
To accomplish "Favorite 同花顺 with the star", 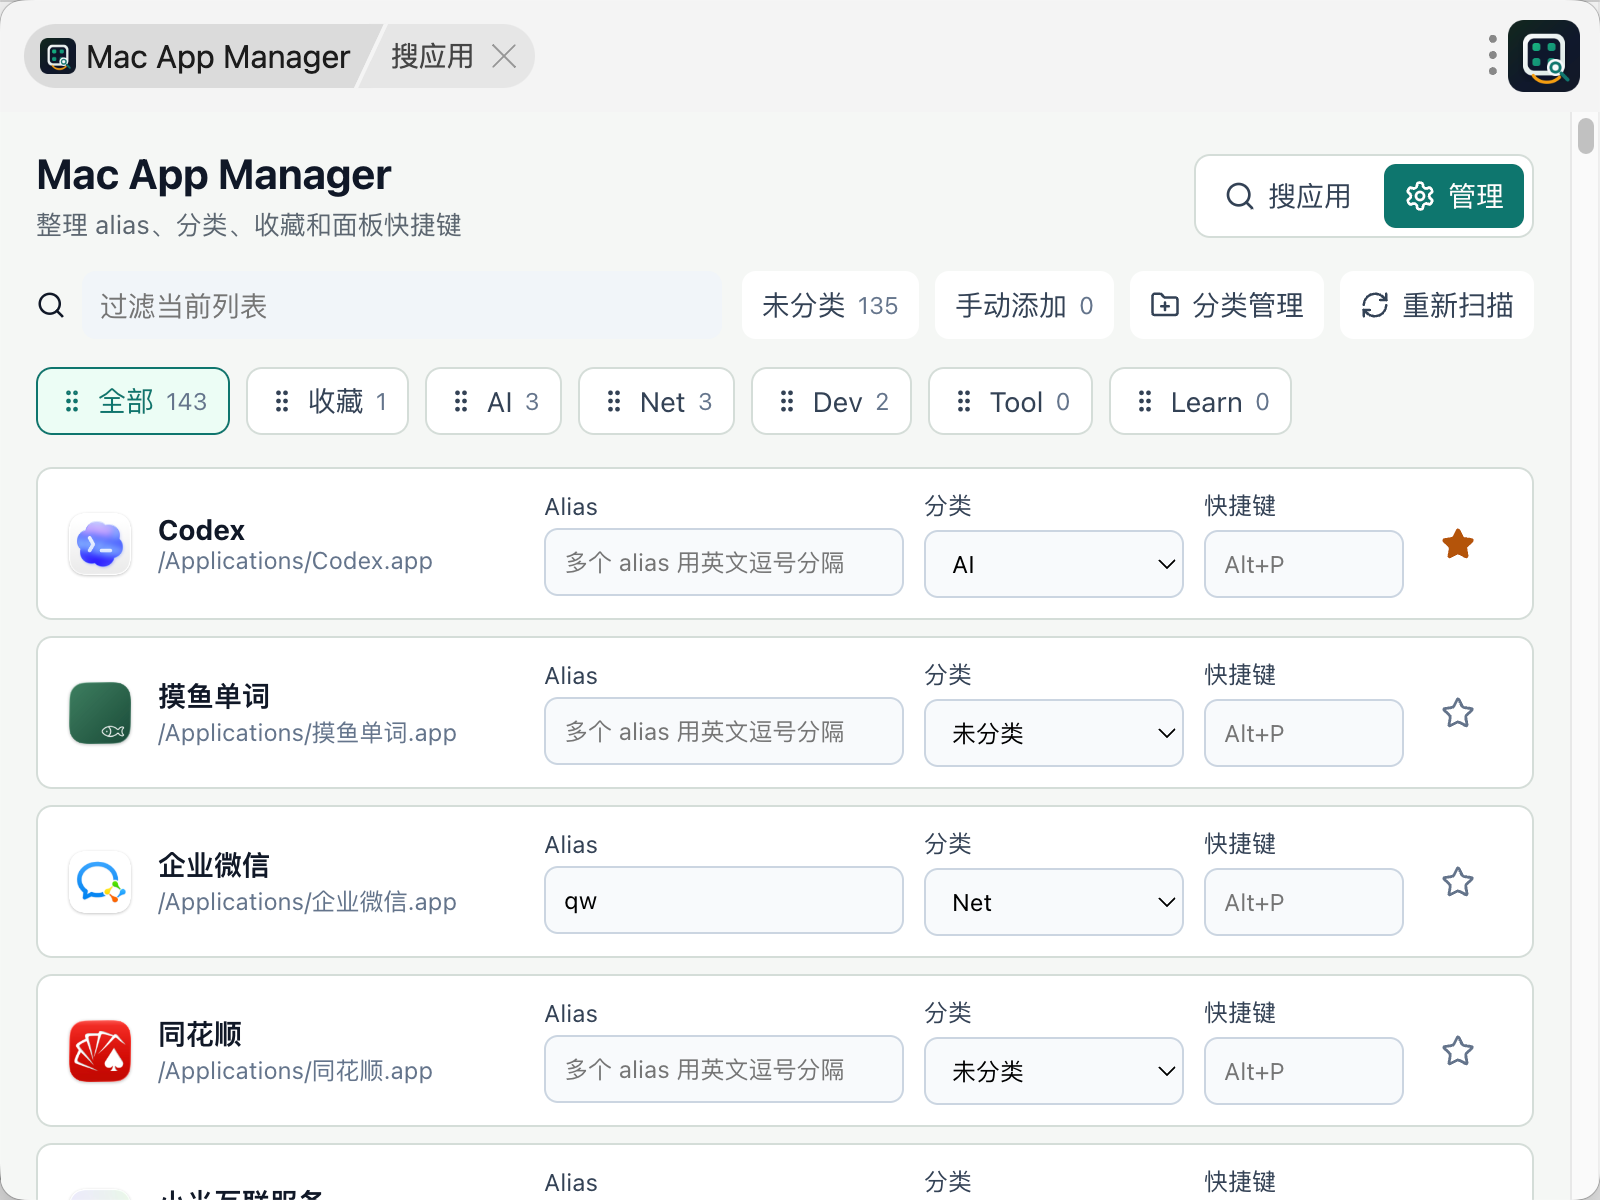I will [x=1458, y=1051].
